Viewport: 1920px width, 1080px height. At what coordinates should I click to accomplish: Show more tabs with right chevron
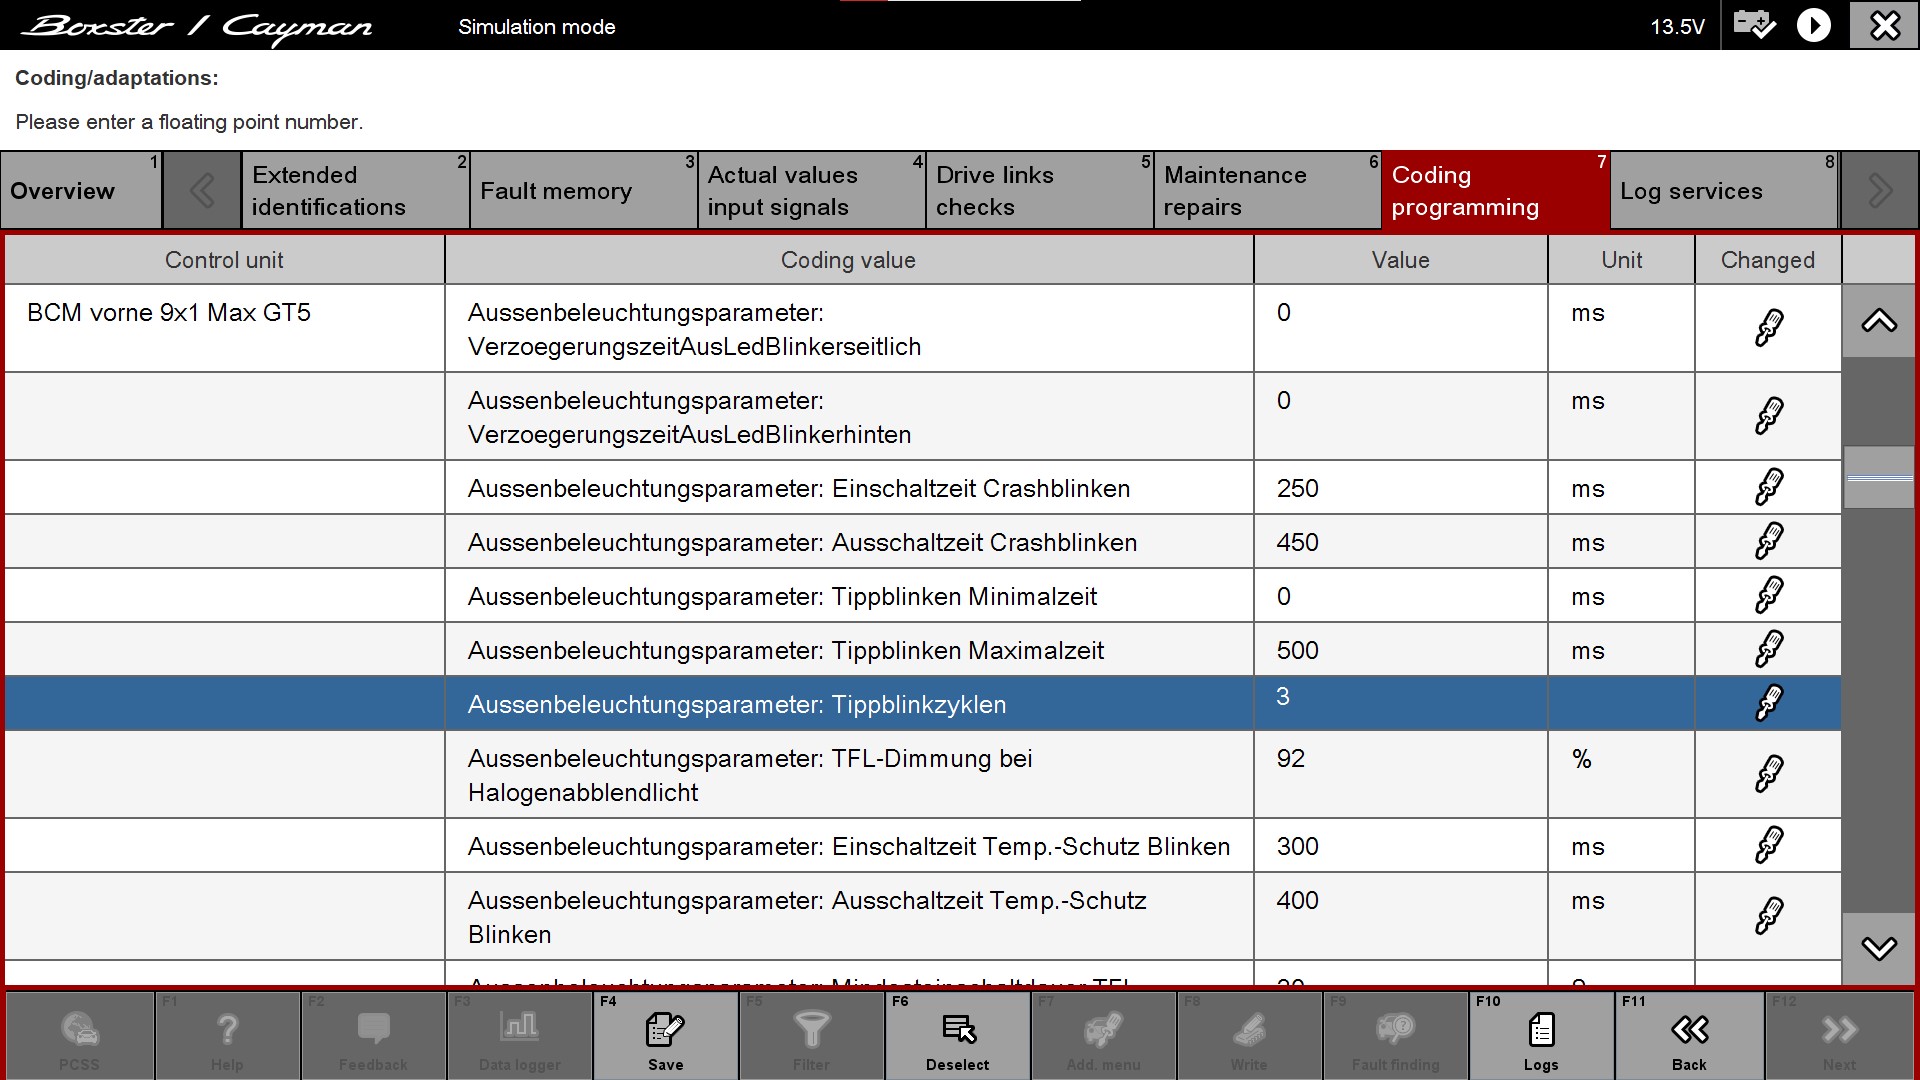tap(1879, 190)
